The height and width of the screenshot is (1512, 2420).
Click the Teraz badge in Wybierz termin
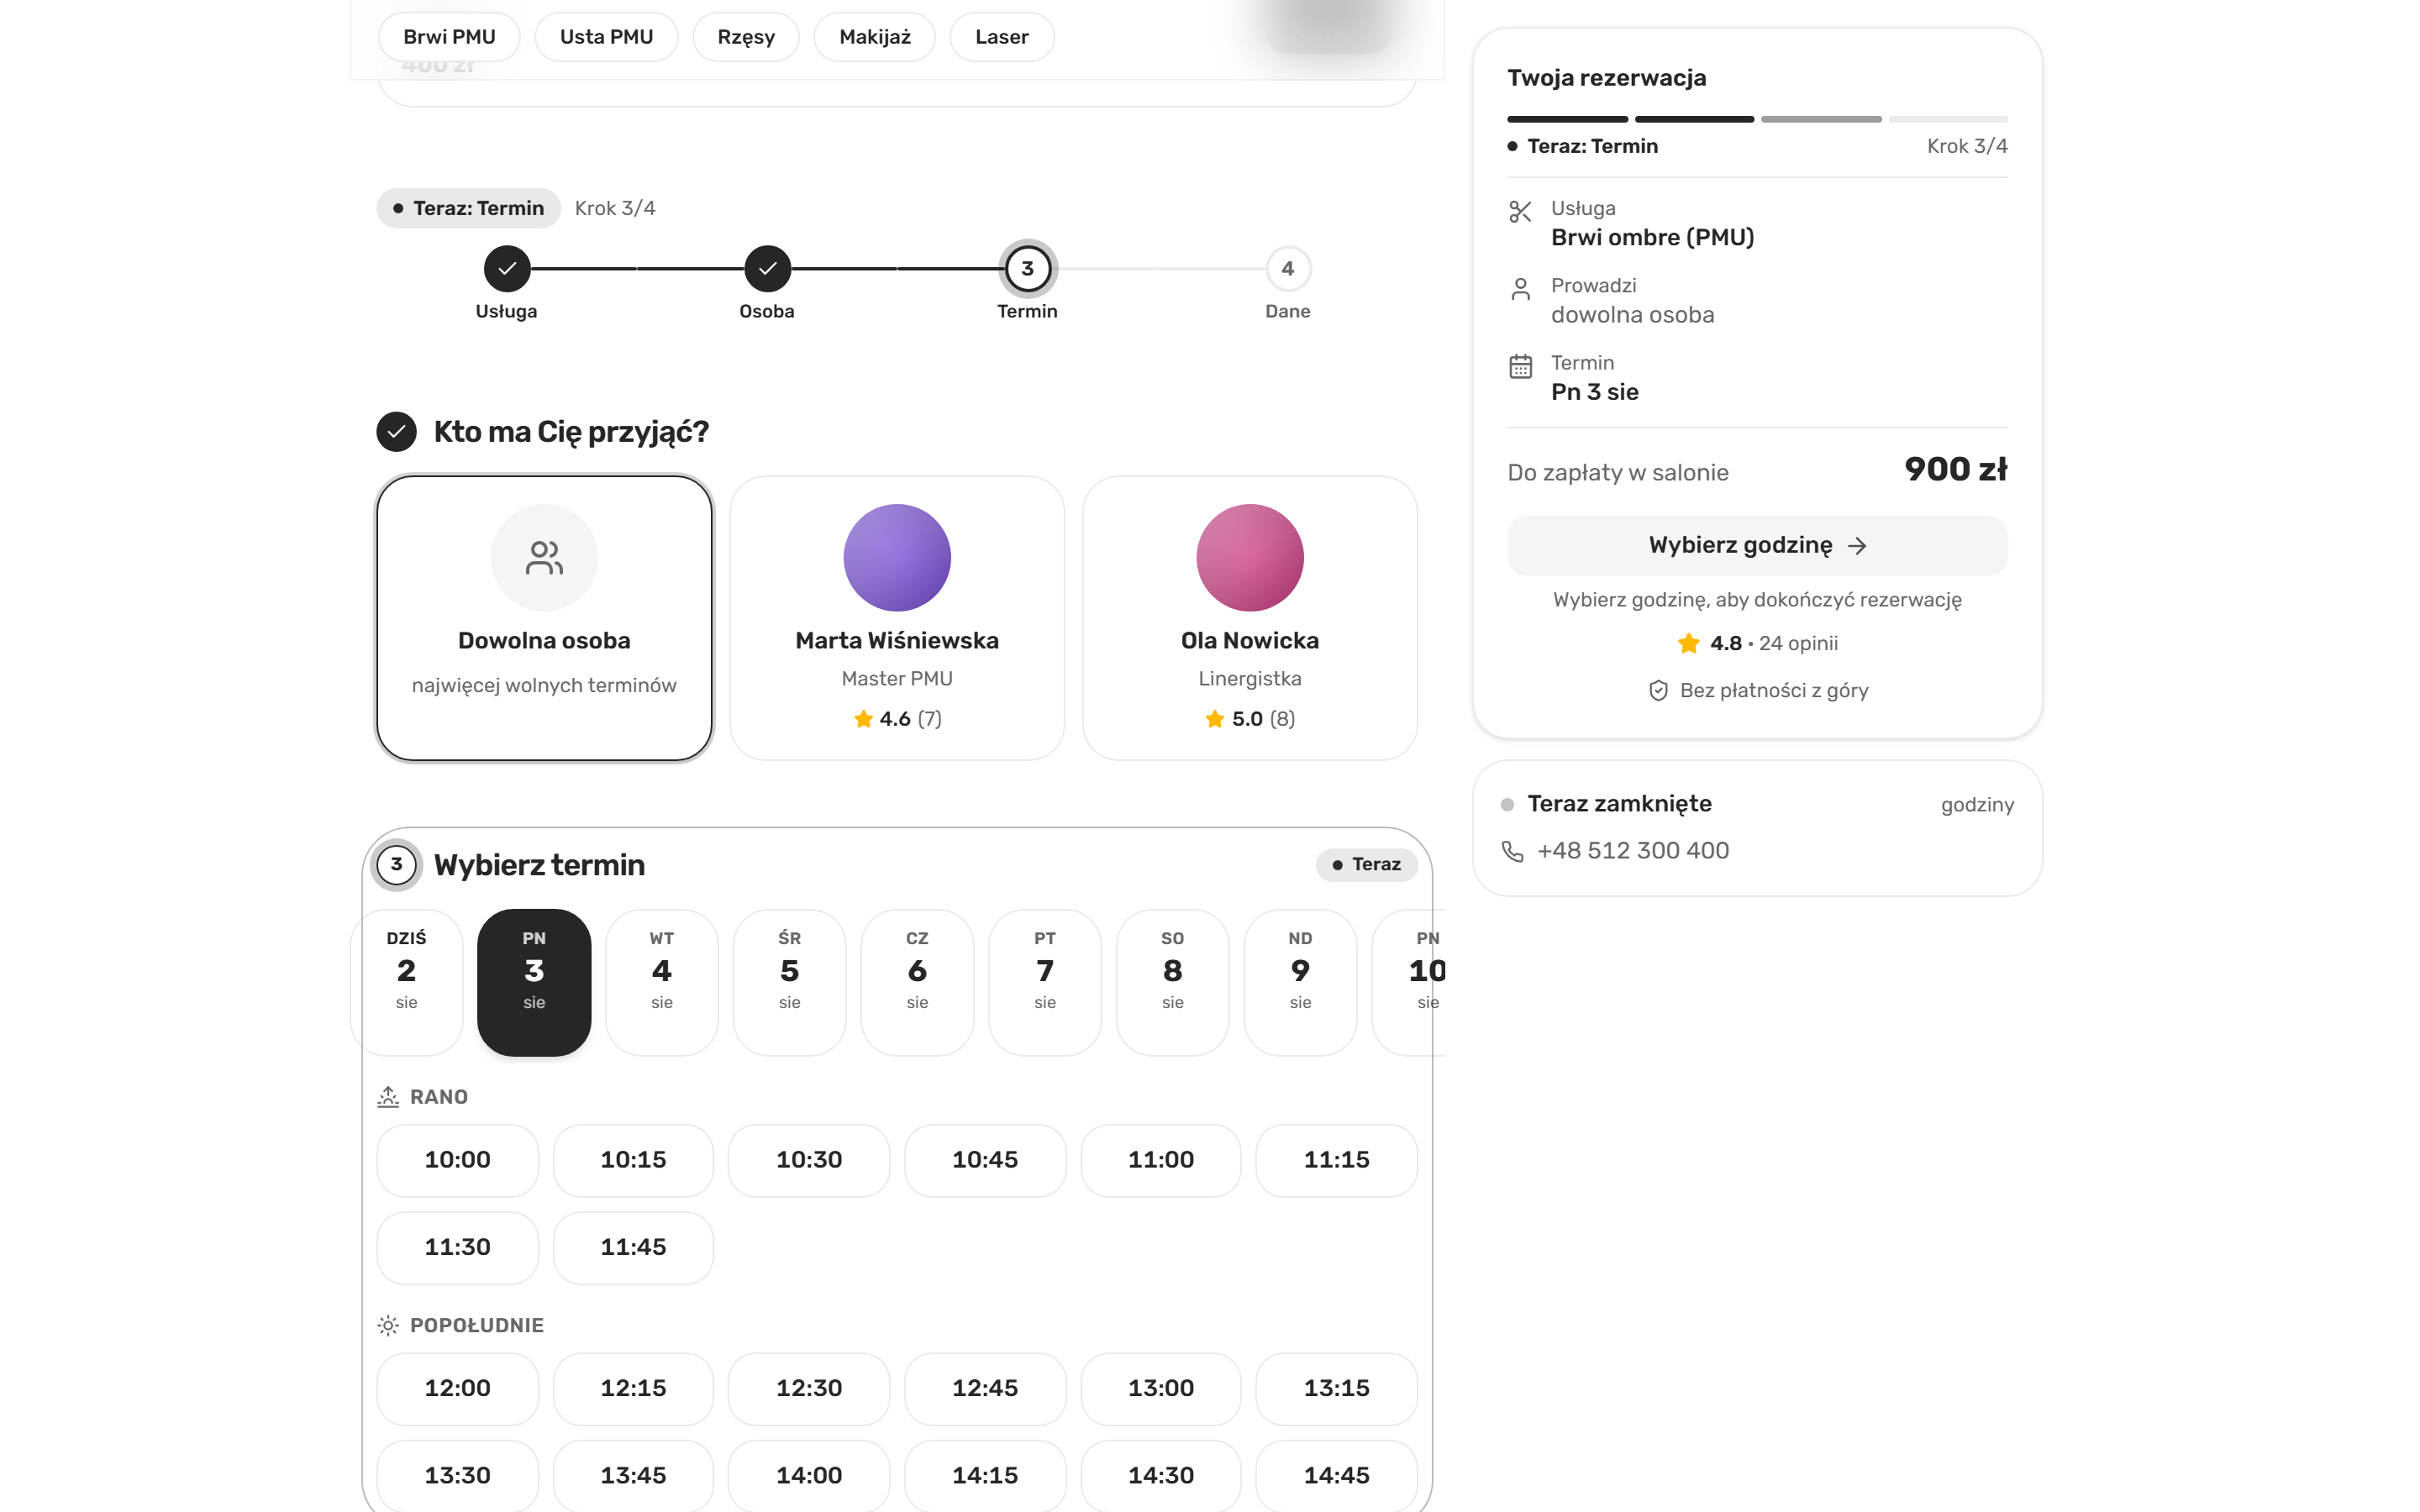coord(1366,865)
